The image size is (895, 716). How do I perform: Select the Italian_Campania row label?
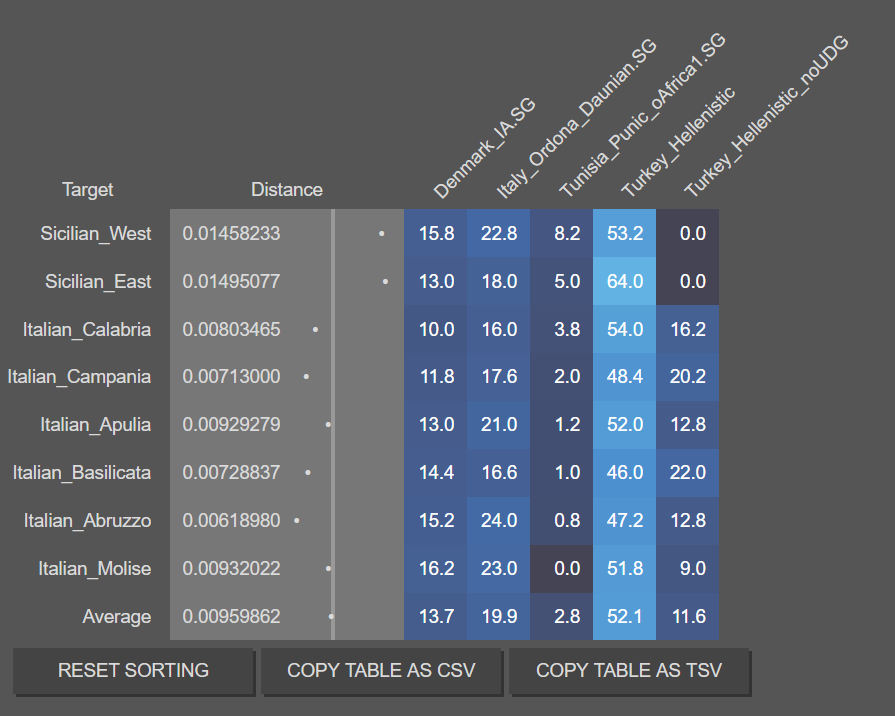79,377
